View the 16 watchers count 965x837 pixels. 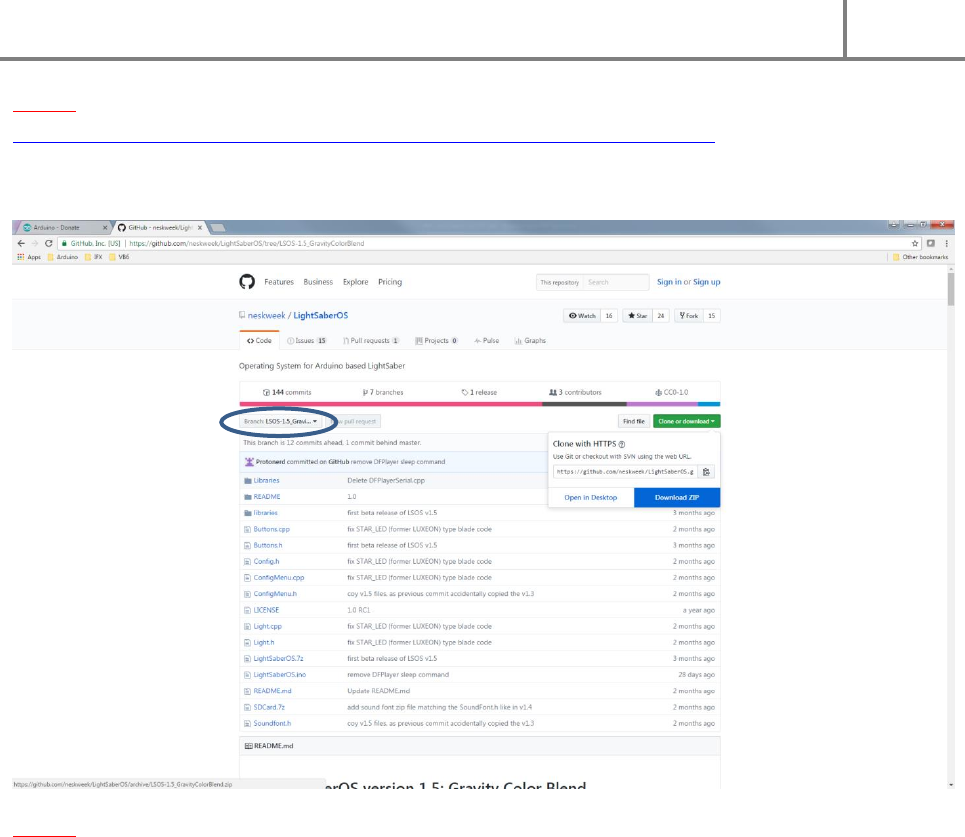coord(609,316)
